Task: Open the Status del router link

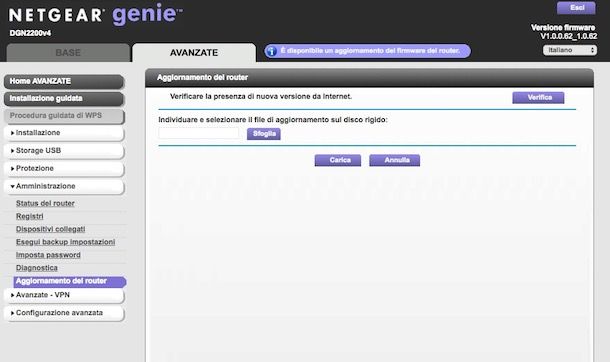Action: pyautogui.click(x=45, y=203)
